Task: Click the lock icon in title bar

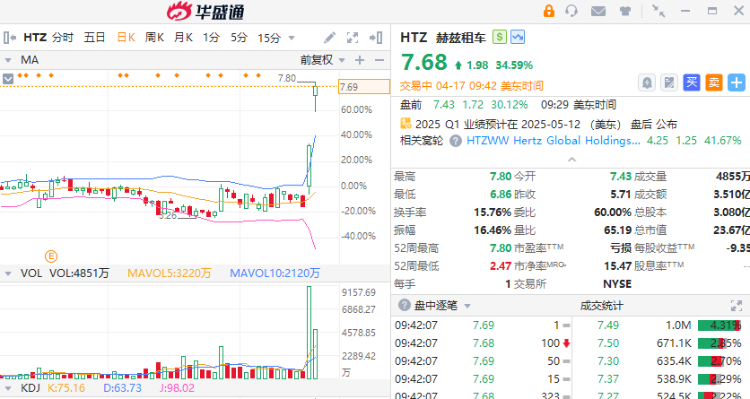Action: click(x=549, y=11)
